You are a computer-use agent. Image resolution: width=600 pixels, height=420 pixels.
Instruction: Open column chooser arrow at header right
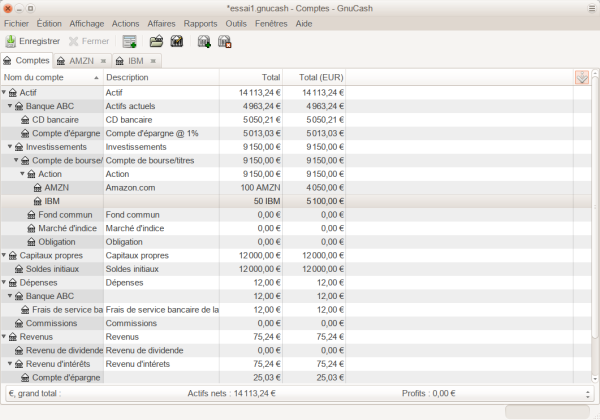(582, 78)
